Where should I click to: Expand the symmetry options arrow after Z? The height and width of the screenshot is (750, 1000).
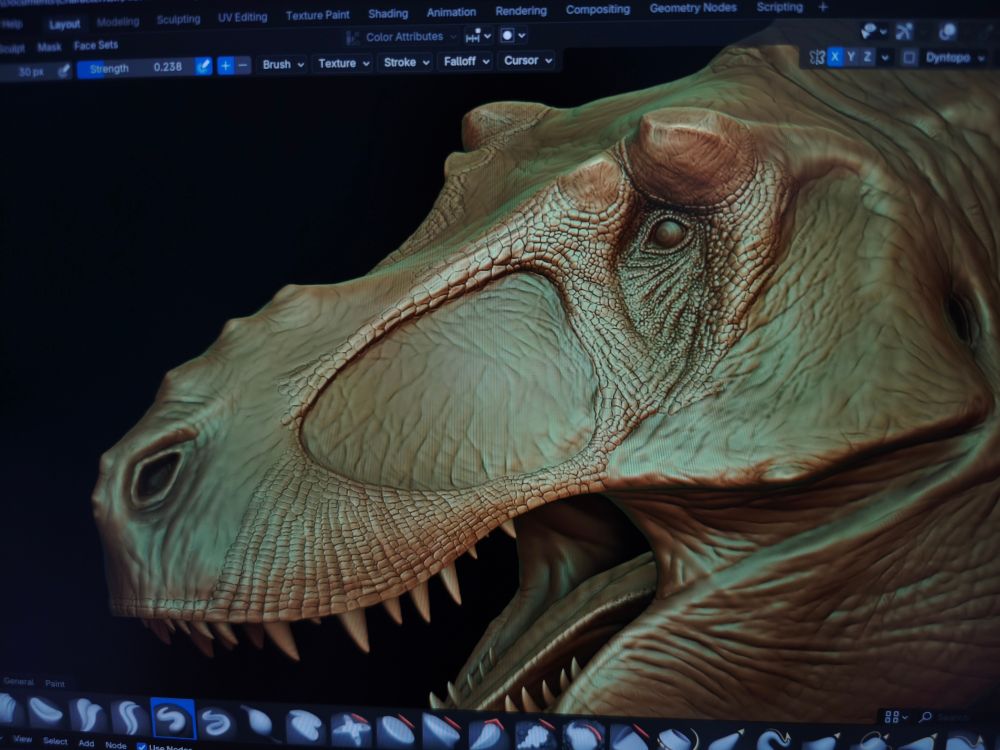click(x=885, y=58)
